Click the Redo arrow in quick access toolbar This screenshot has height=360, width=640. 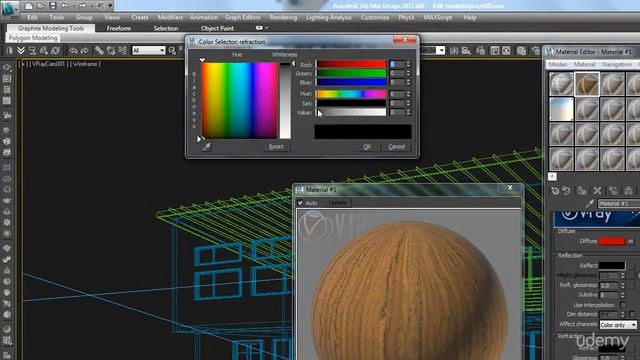[x=82, y=6]
